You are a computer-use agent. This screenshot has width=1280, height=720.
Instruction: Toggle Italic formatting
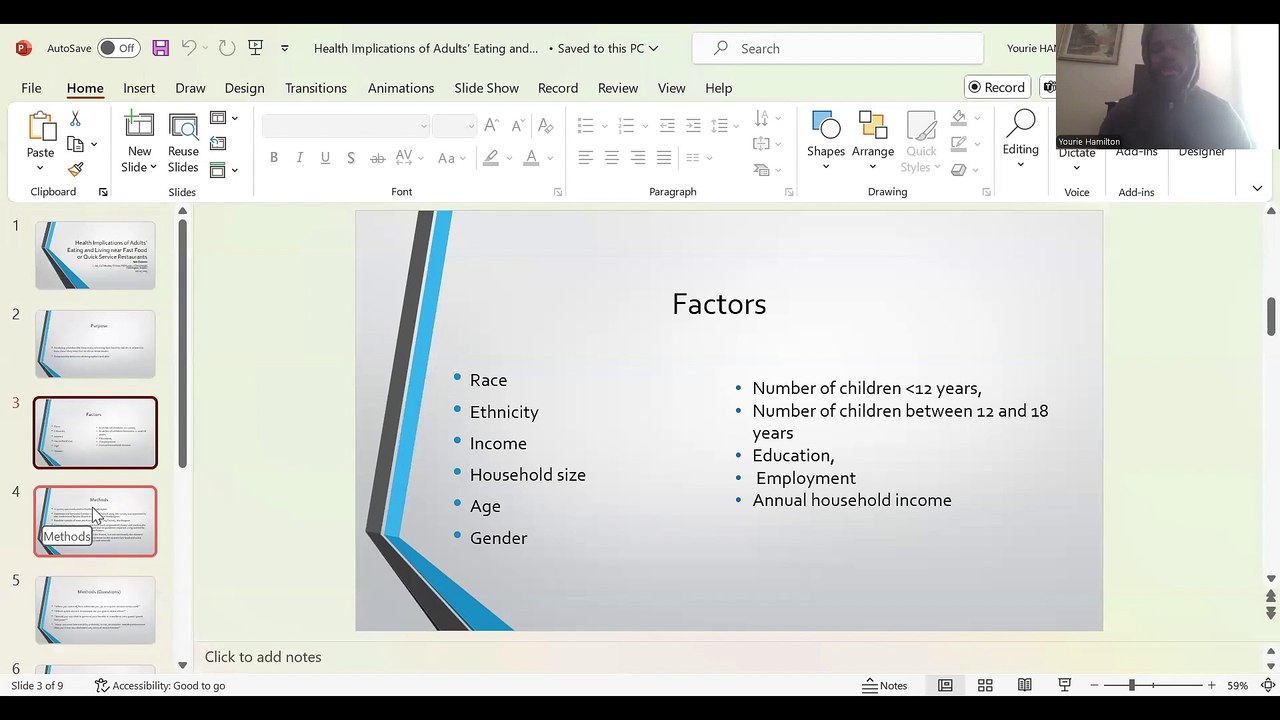point(300,158)
